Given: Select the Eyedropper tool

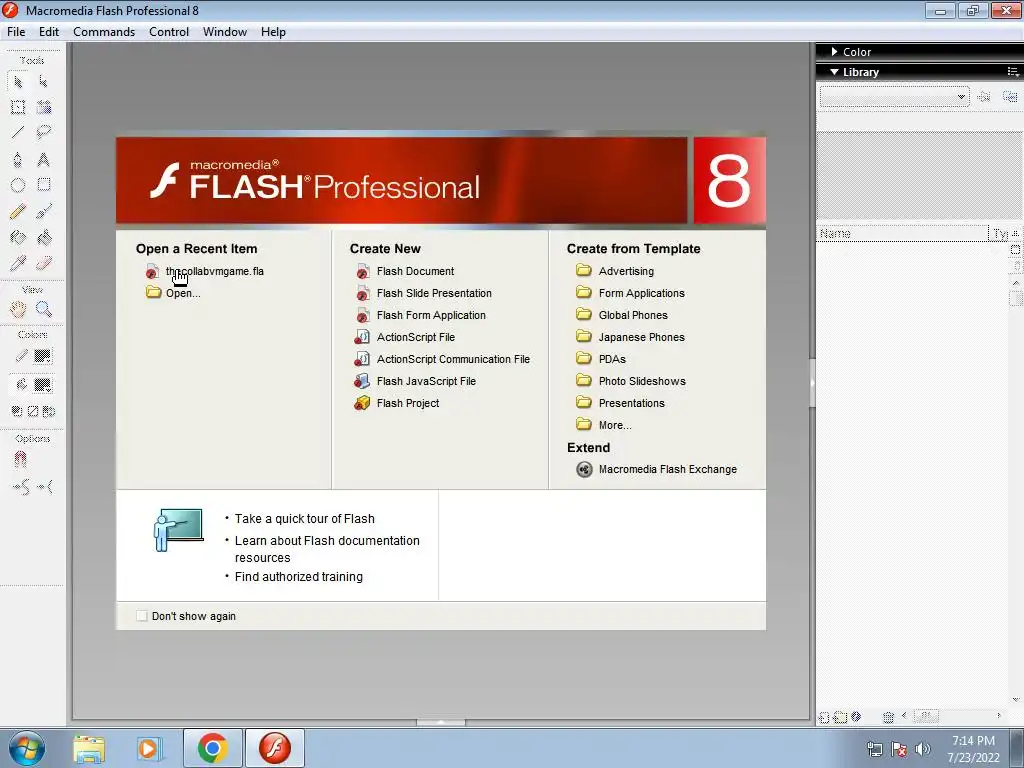Looking at the screenshot, I should 18,263.
